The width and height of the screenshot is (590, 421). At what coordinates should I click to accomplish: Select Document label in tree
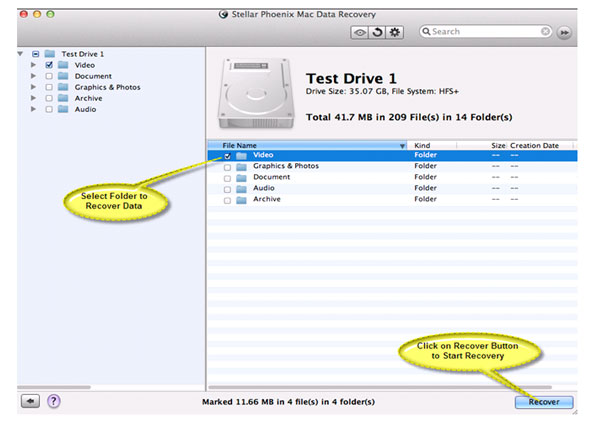click(93, 76)
